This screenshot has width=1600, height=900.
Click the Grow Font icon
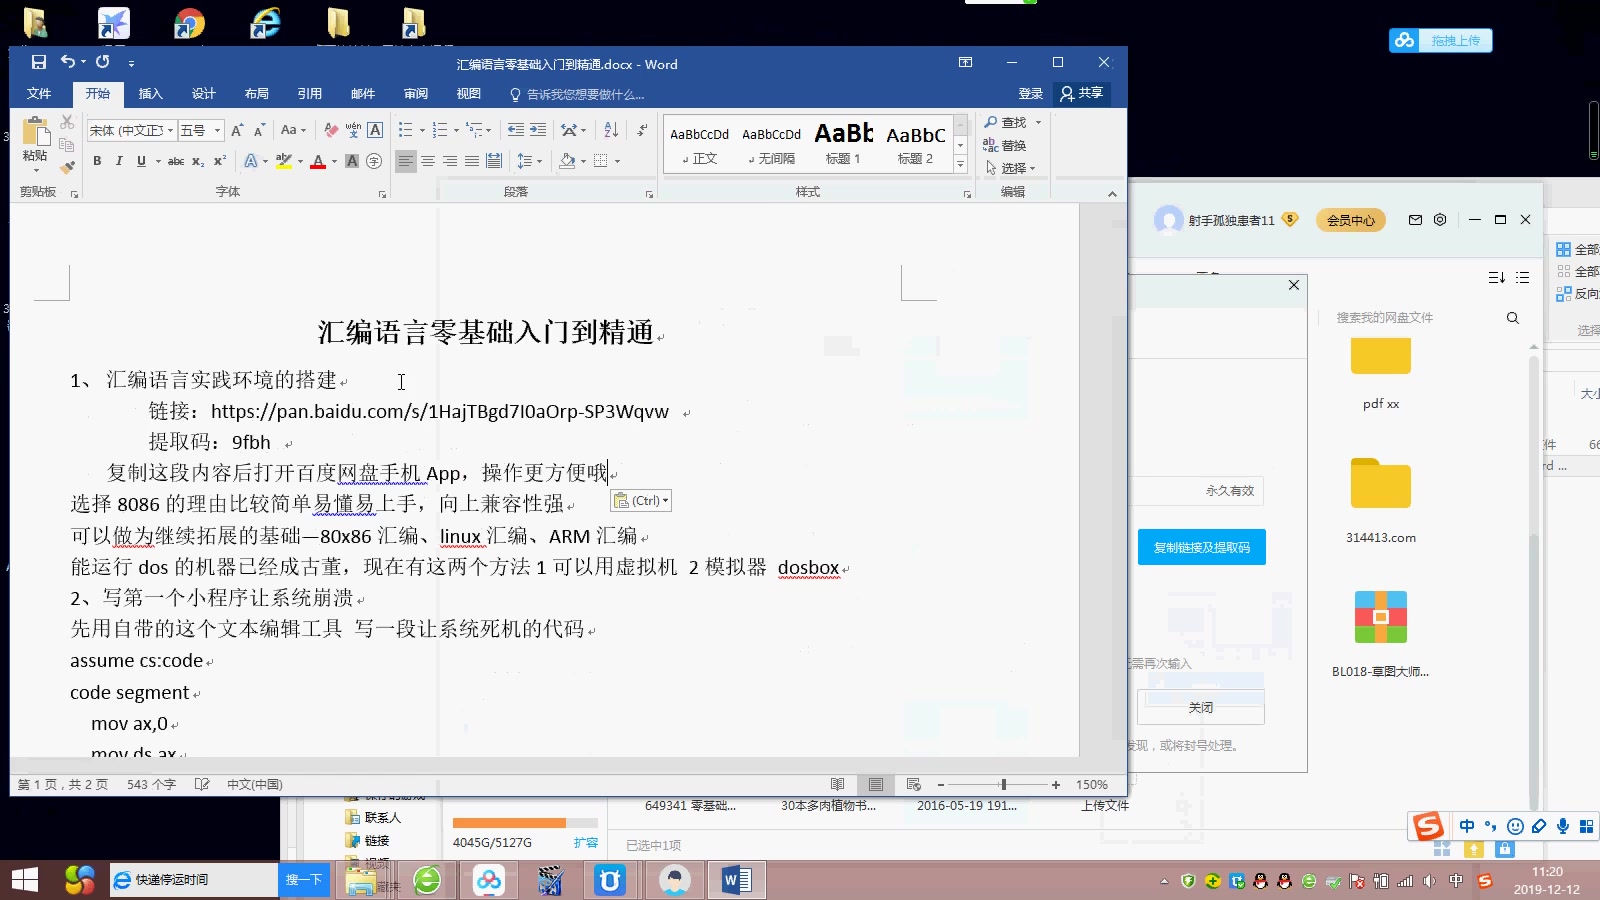click(x=237, y=130)
